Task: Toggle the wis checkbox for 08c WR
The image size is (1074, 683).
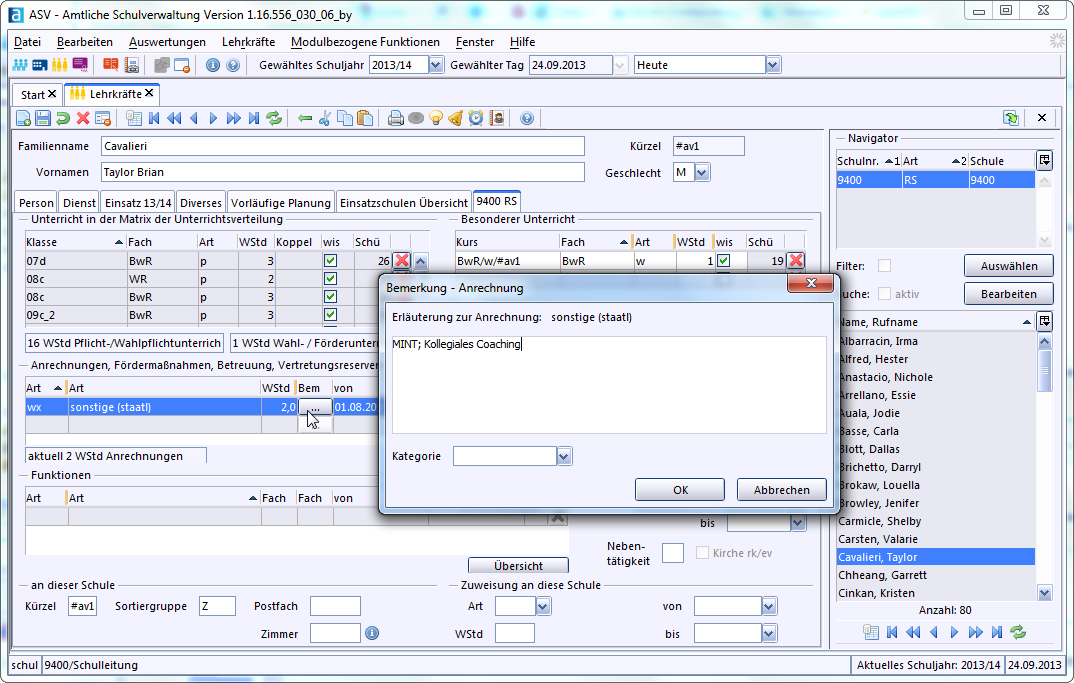Action: click(x=330, y=279)
